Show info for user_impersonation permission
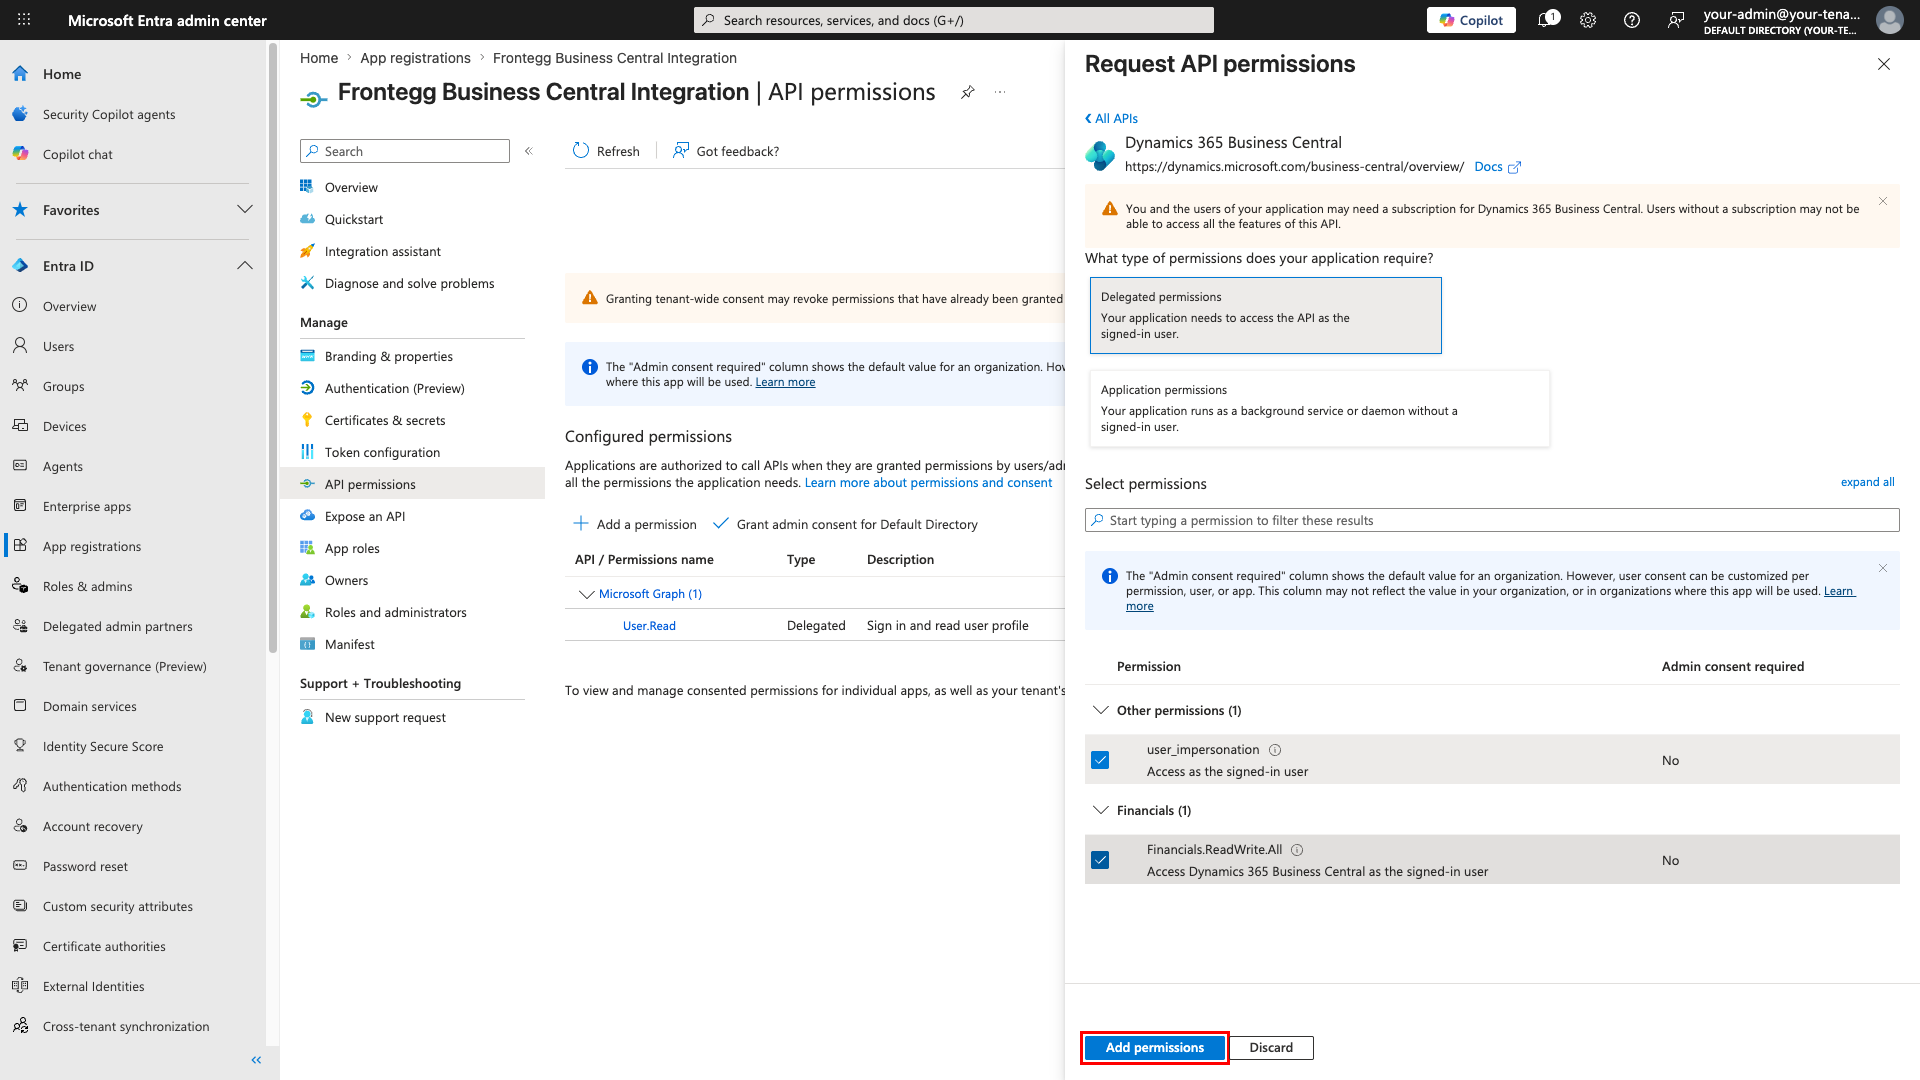 (x=1275, y=750)
